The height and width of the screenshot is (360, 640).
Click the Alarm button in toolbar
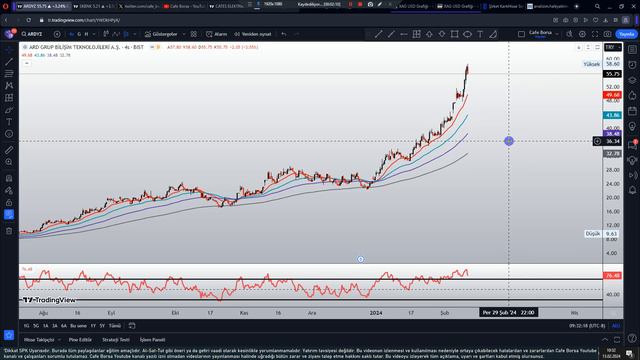point(216,34)
